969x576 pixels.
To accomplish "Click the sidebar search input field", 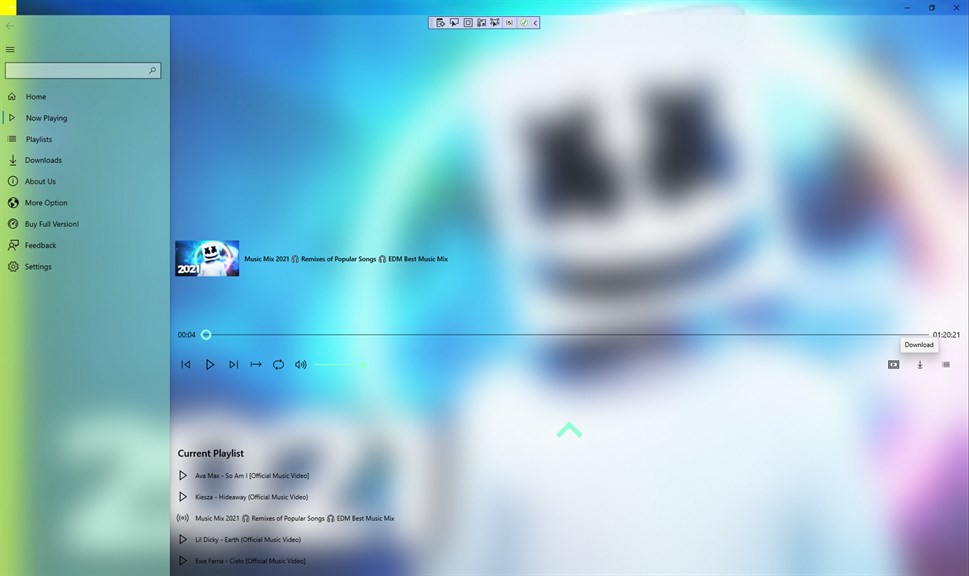I will coord(83,70).
